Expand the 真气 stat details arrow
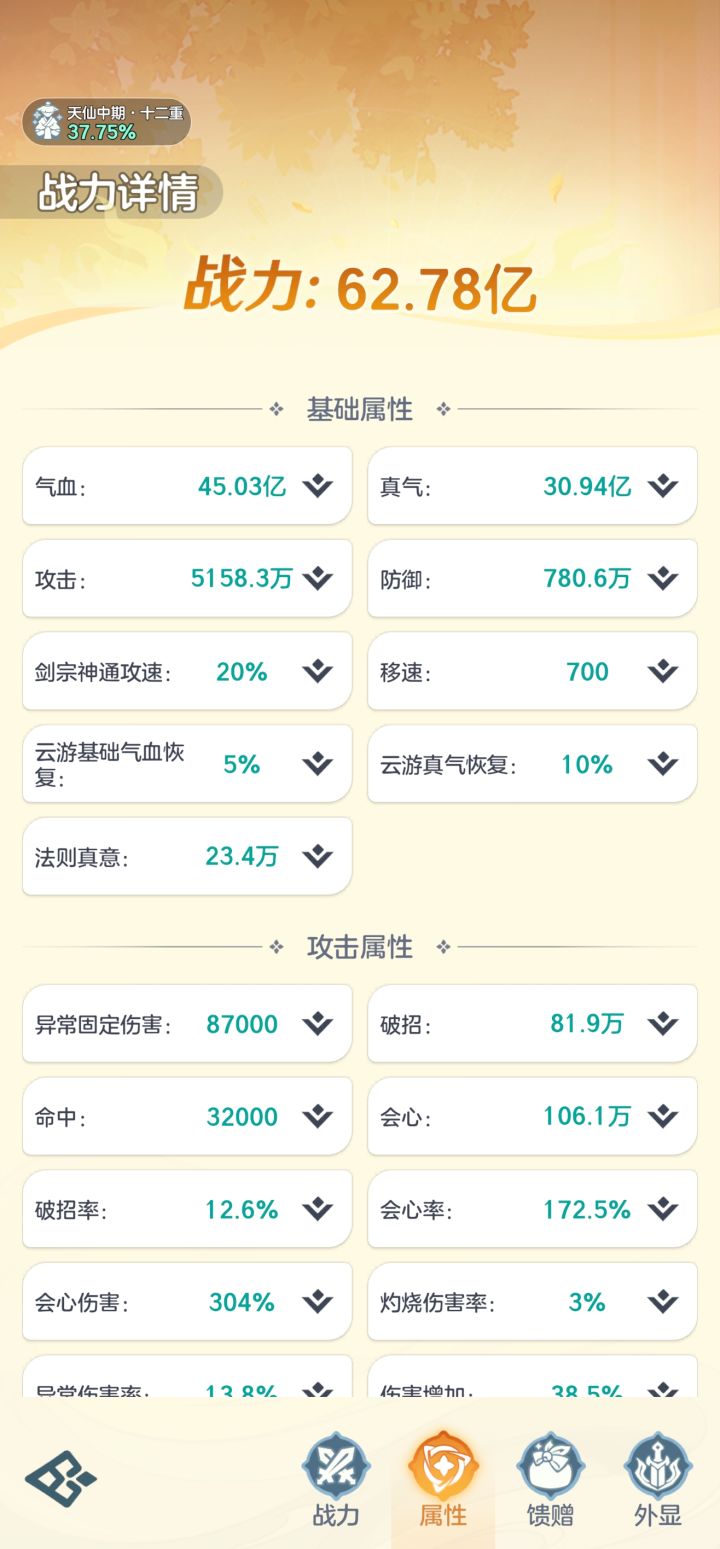Image resolution: width=720 pixels, height=1549 pixels. (662, 487)
